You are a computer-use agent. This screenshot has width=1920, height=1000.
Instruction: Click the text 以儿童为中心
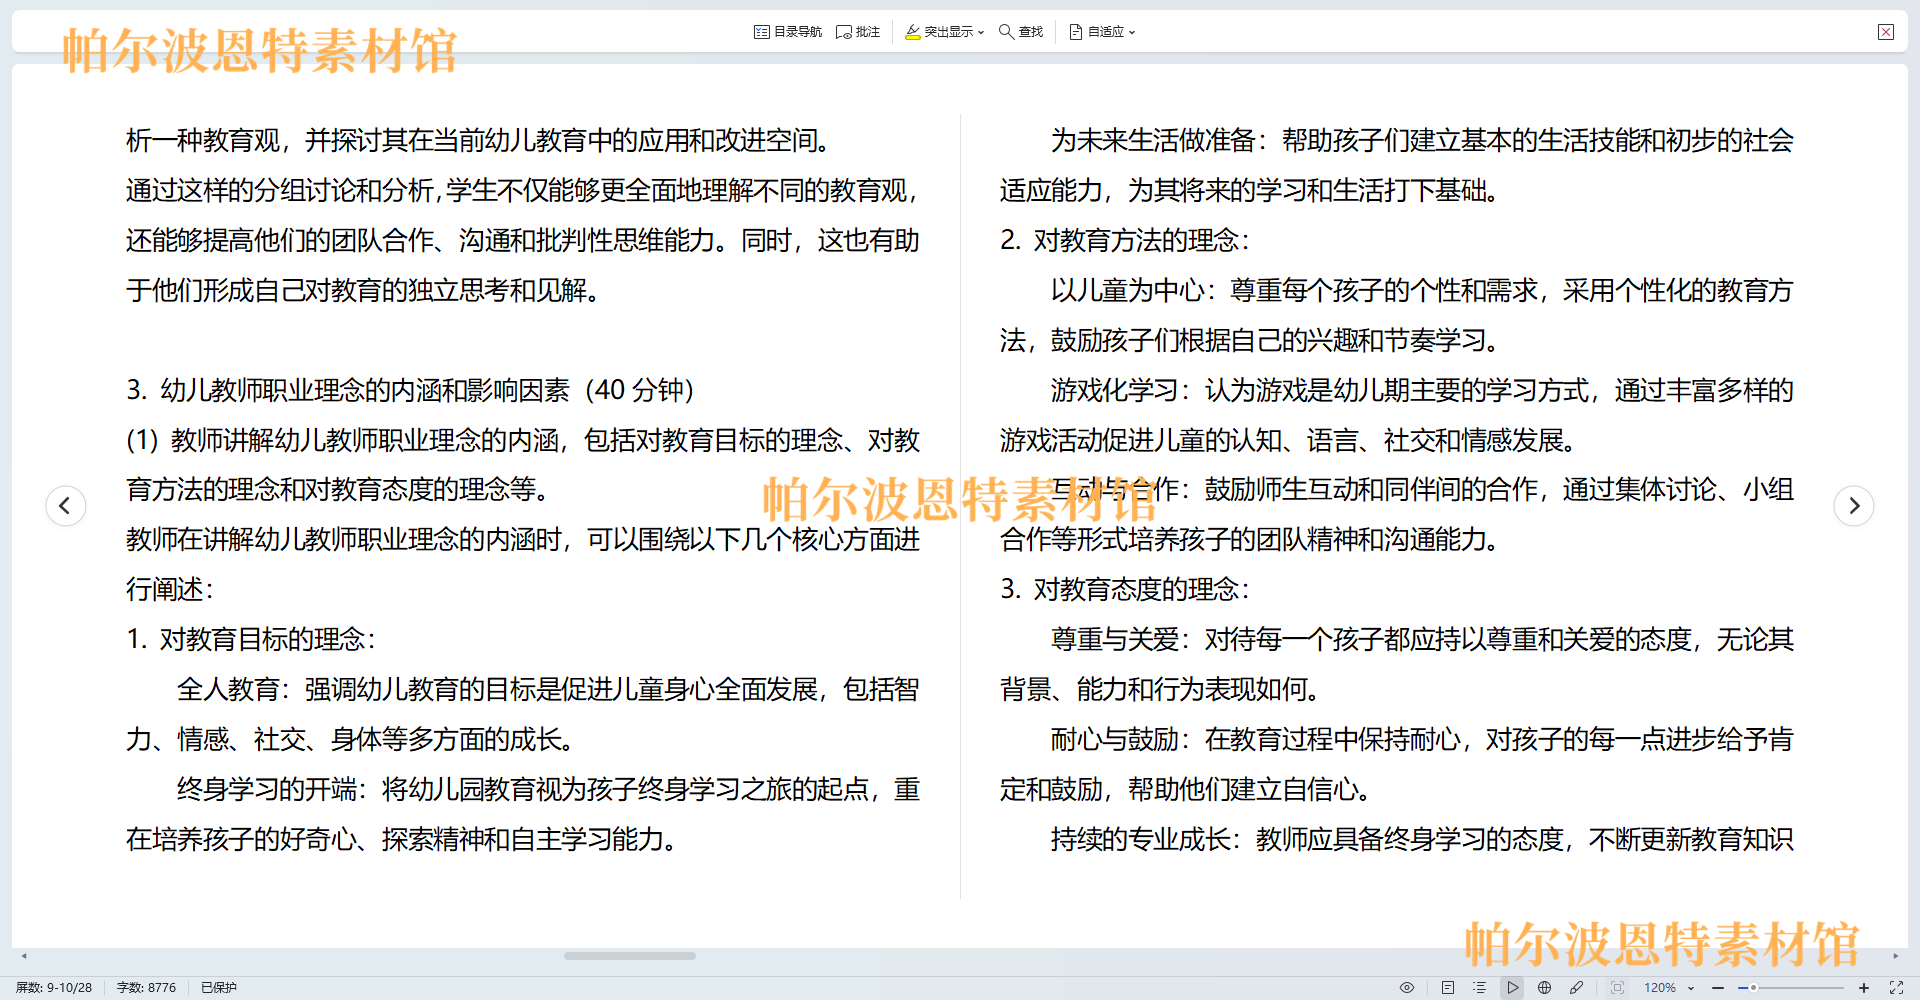1128,290
